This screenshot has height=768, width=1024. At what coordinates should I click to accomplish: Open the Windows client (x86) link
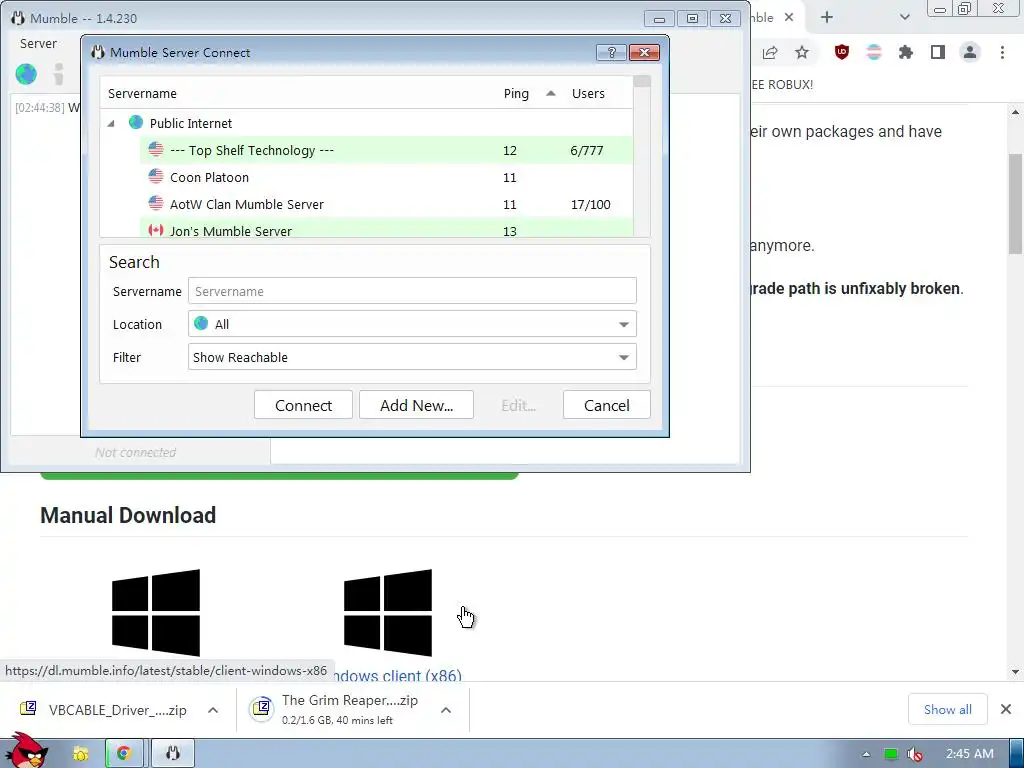(399, 675)
